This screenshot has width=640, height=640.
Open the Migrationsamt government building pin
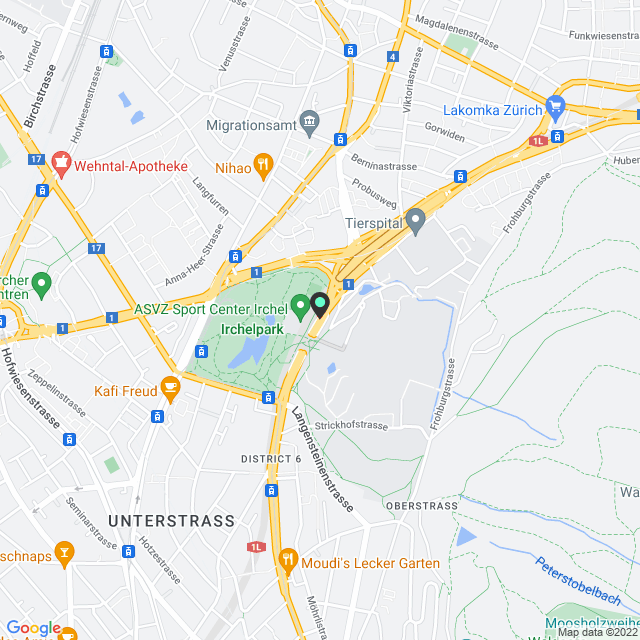point(309,124)
